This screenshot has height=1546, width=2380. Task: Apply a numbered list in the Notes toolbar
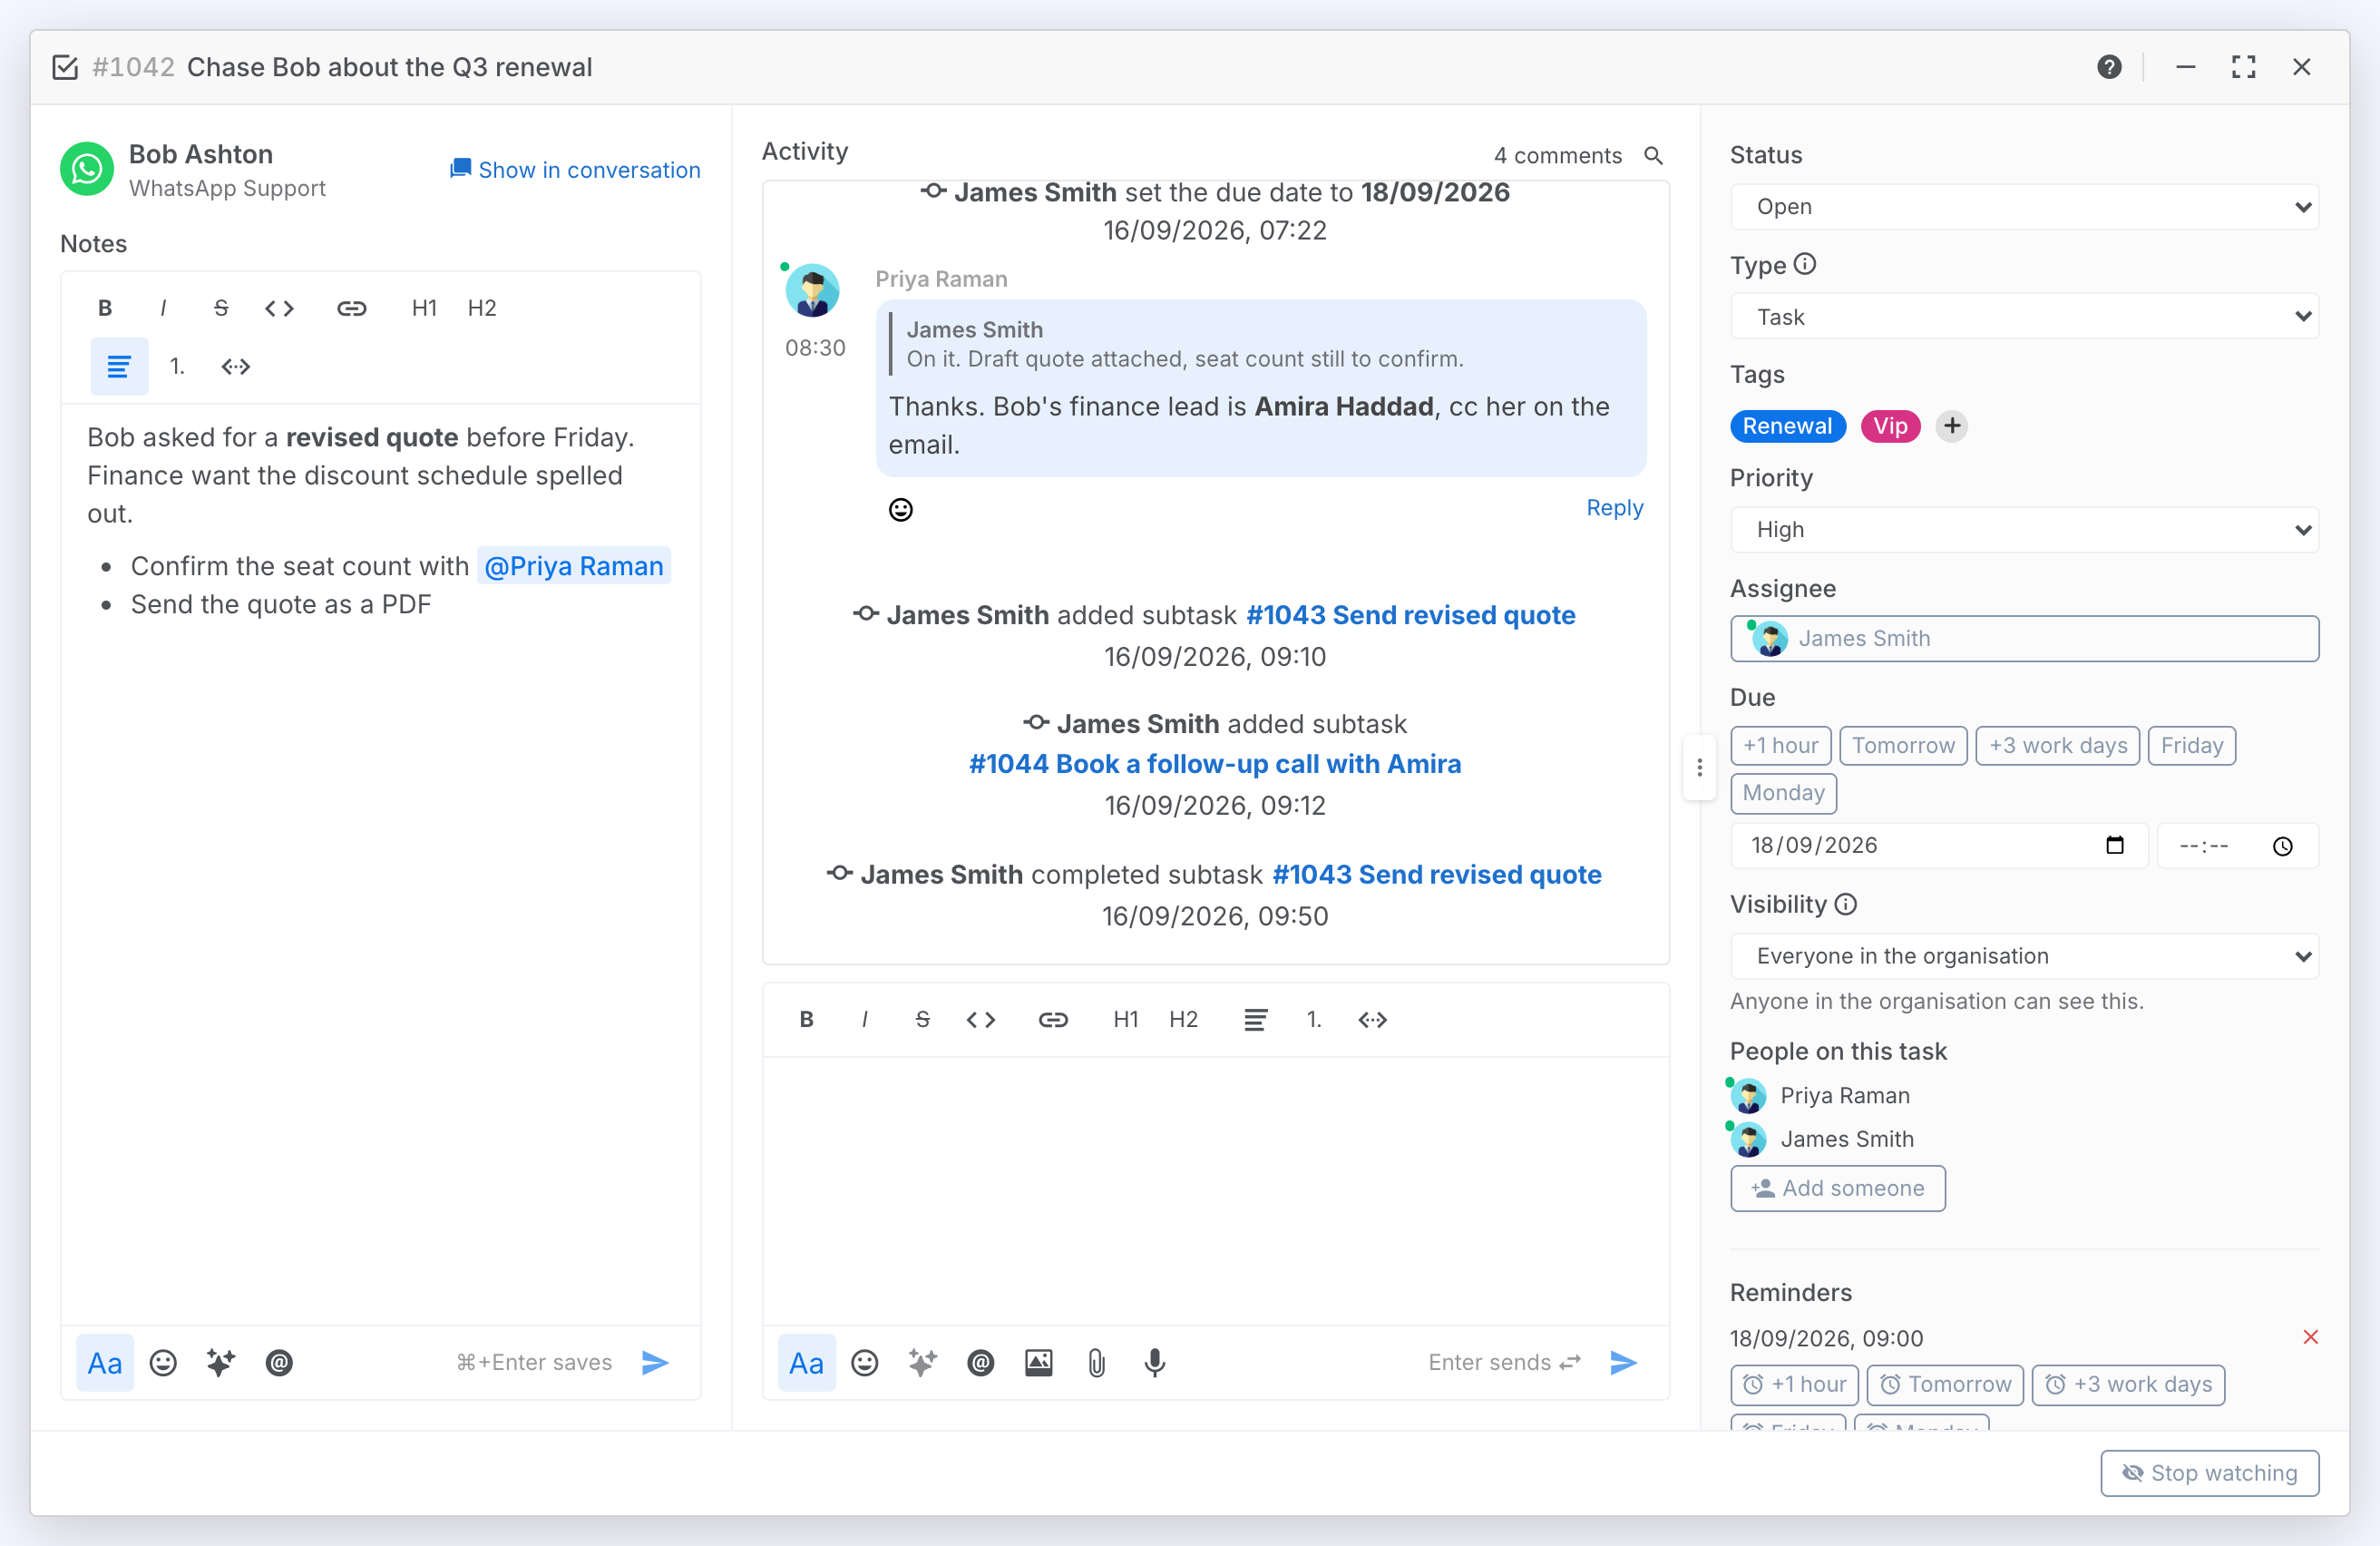point(177,366)
